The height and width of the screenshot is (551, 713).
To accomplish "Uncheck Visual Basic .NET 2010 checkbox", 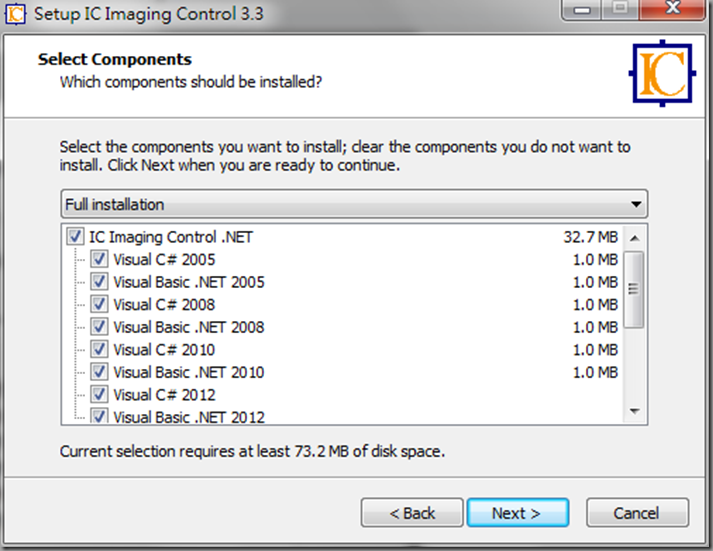I will tap(99, 372).
